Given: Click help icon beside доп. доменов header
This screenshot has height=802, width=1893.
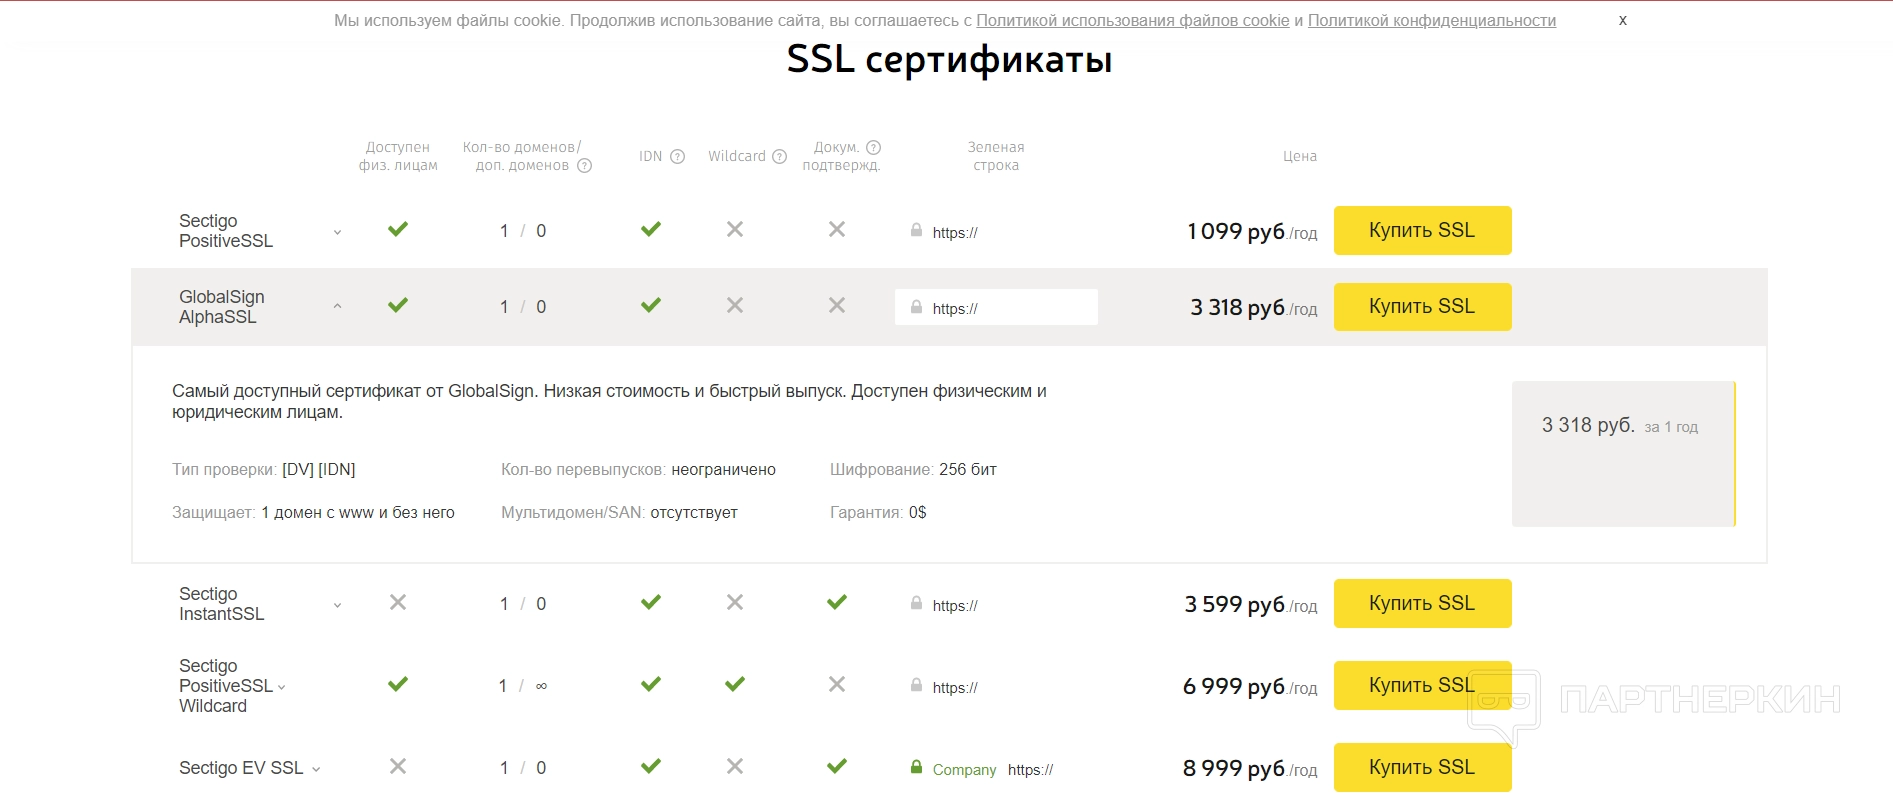Looking at the screenshot, I should (585, 166).
